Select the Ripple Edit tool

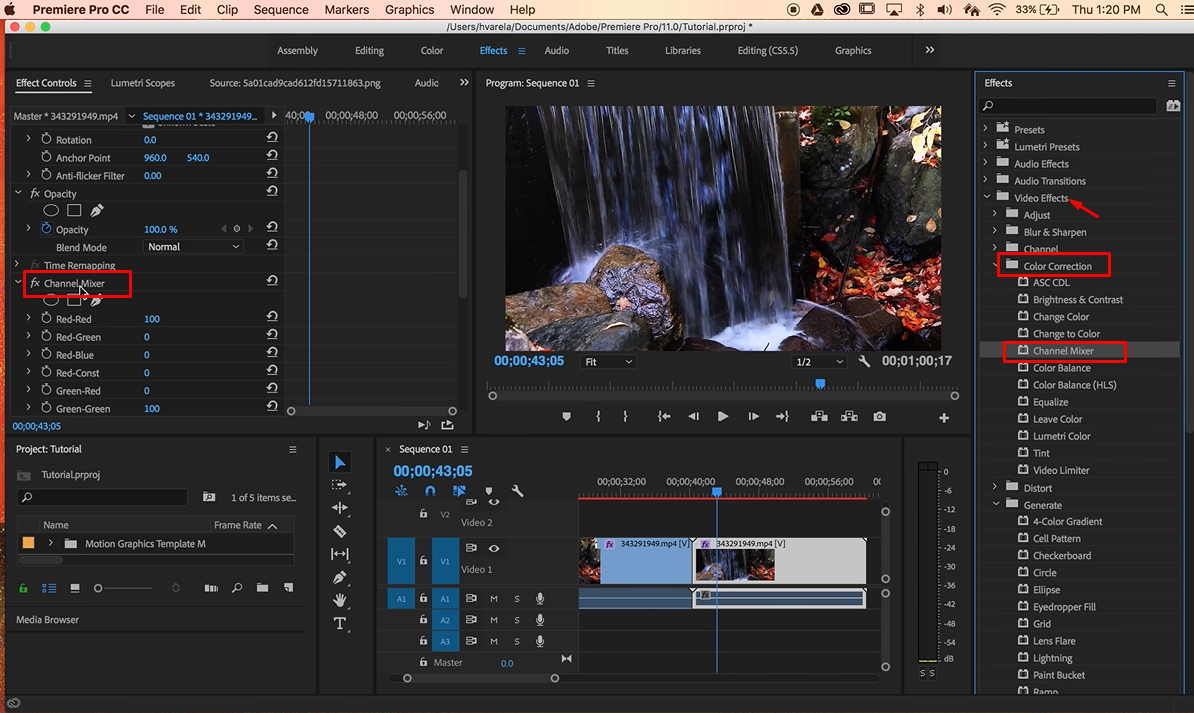[x=340, y=507]
